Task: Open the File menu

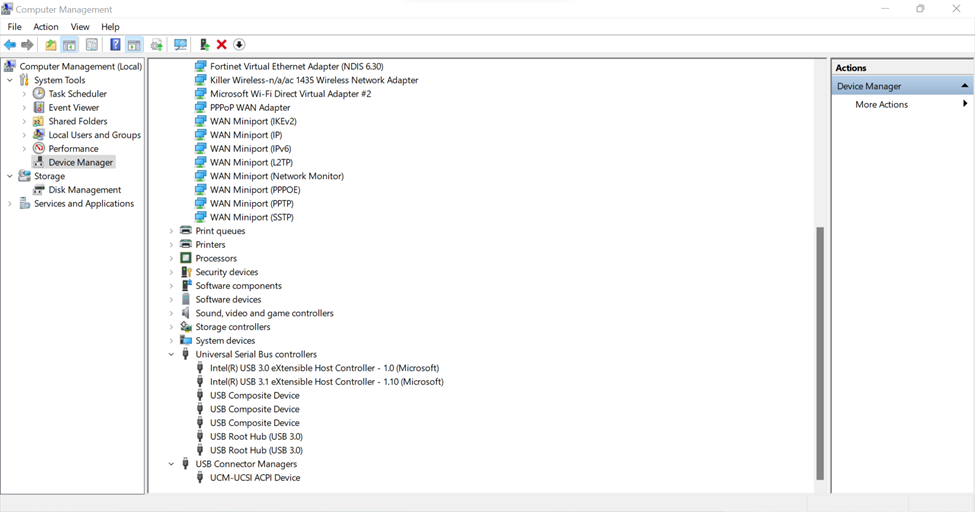Action: 14,27
